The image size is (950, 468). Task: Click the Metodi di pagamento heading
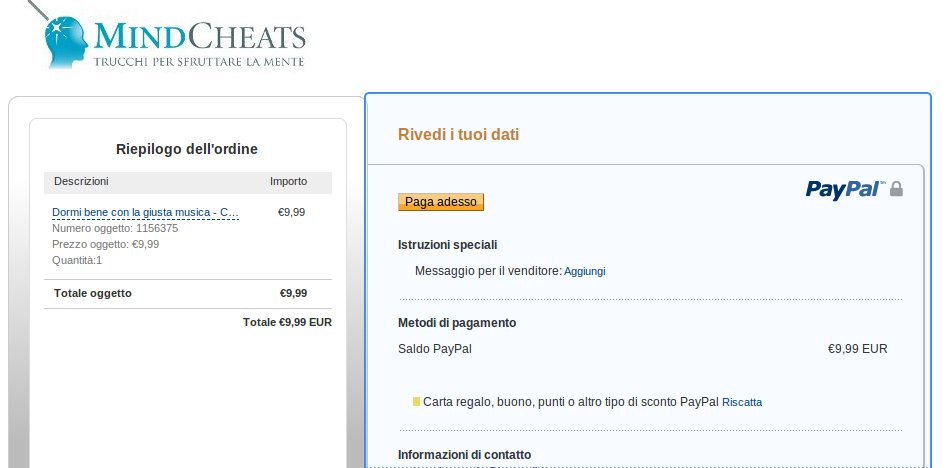click(457, 323)
